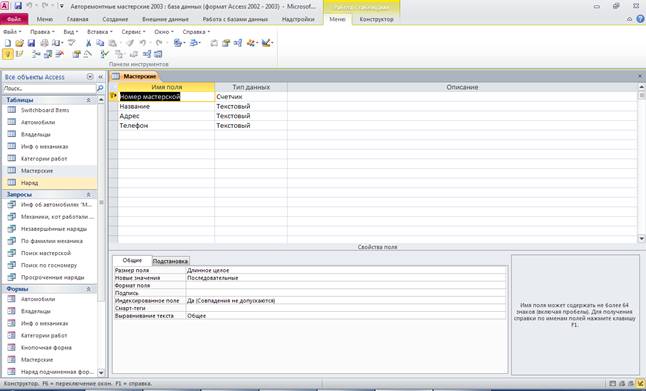Viewport: 646px width, 391px height.
Task: Click the Help question mark icon
Action: 640,19
